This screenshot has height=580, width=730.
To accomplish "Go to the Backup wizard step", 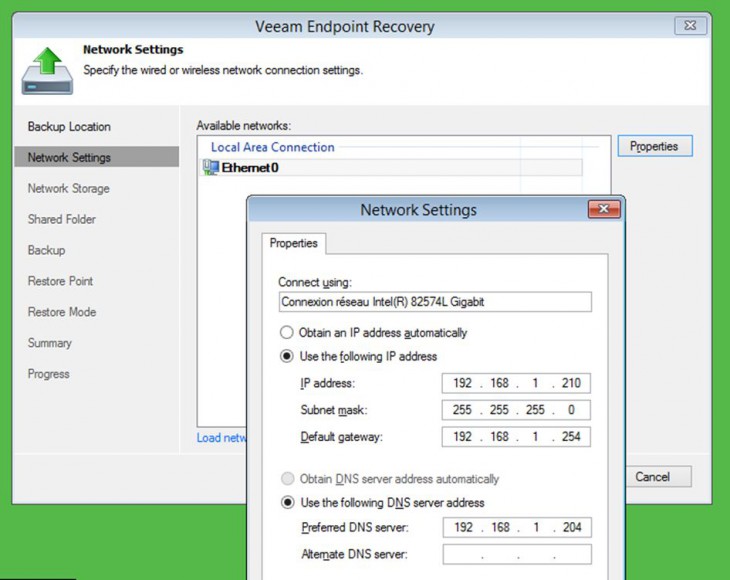I will pos(46,250).
